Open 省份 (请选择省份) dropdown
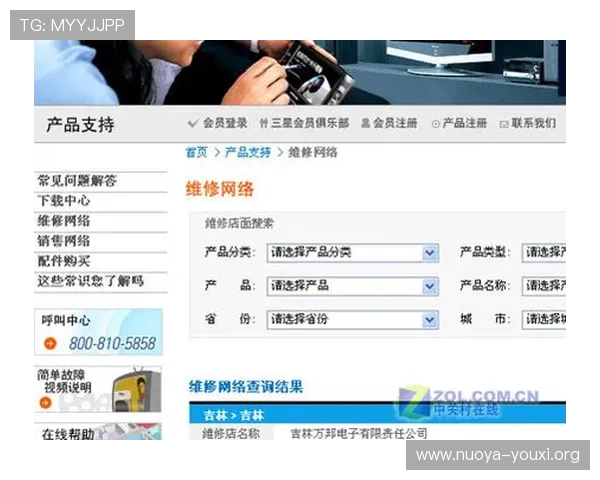 point(352,319)
